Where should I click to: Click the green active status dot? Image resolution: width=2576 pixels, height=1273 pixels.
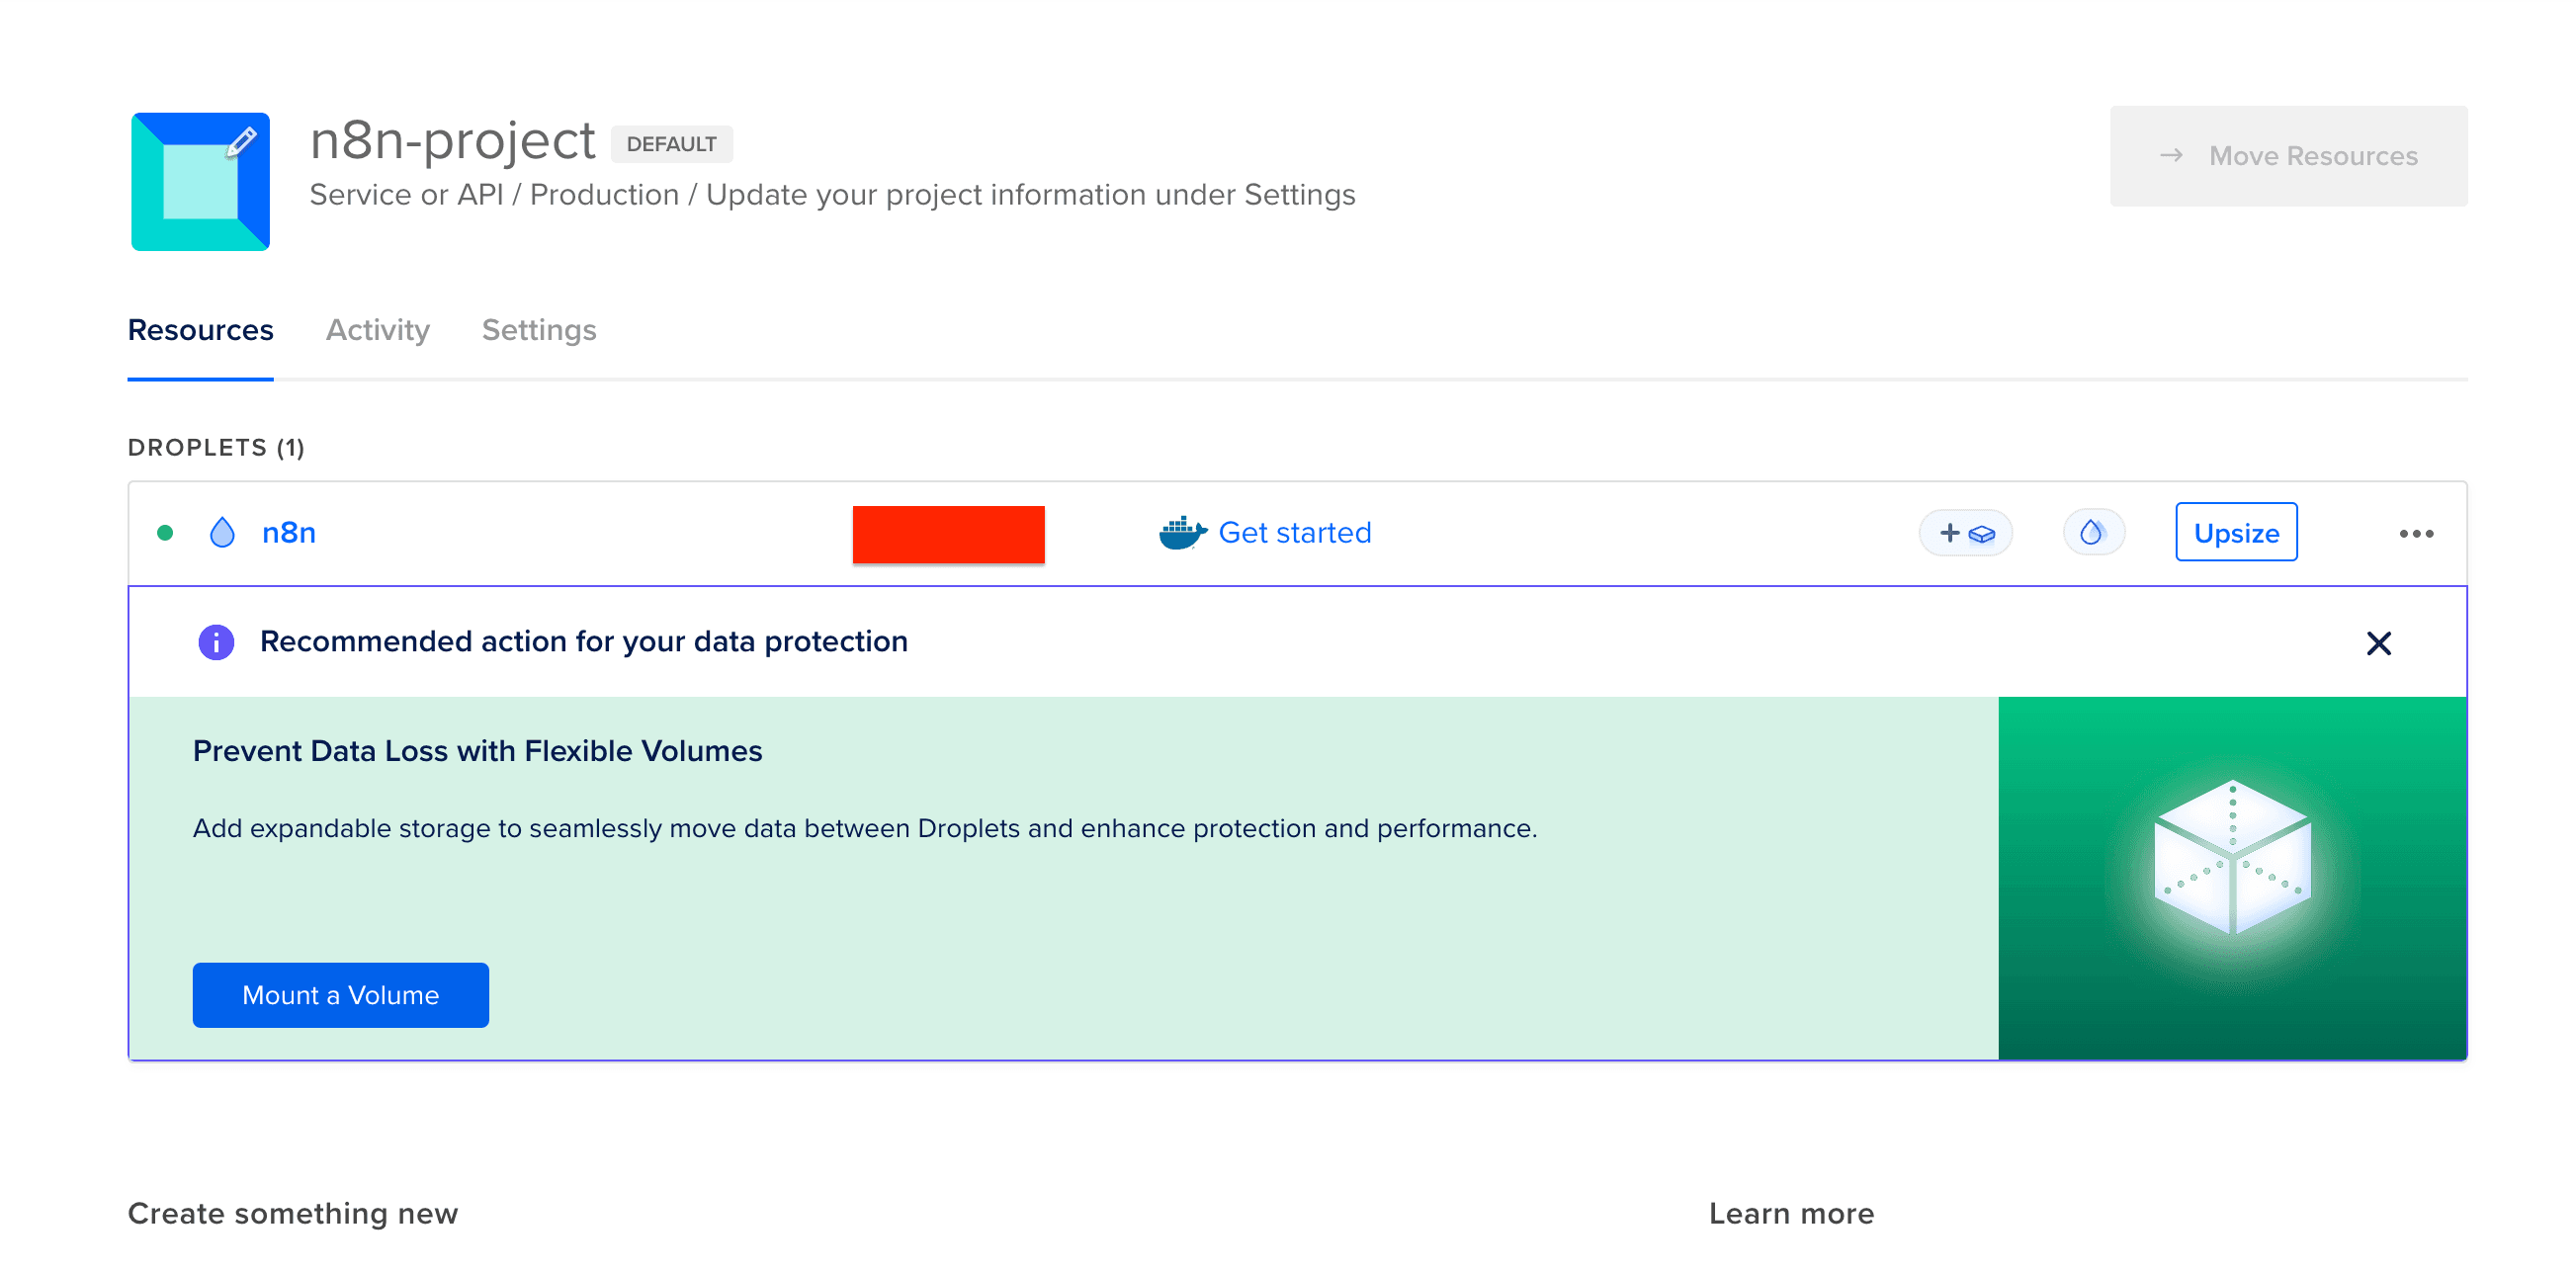tap(166, 533)
